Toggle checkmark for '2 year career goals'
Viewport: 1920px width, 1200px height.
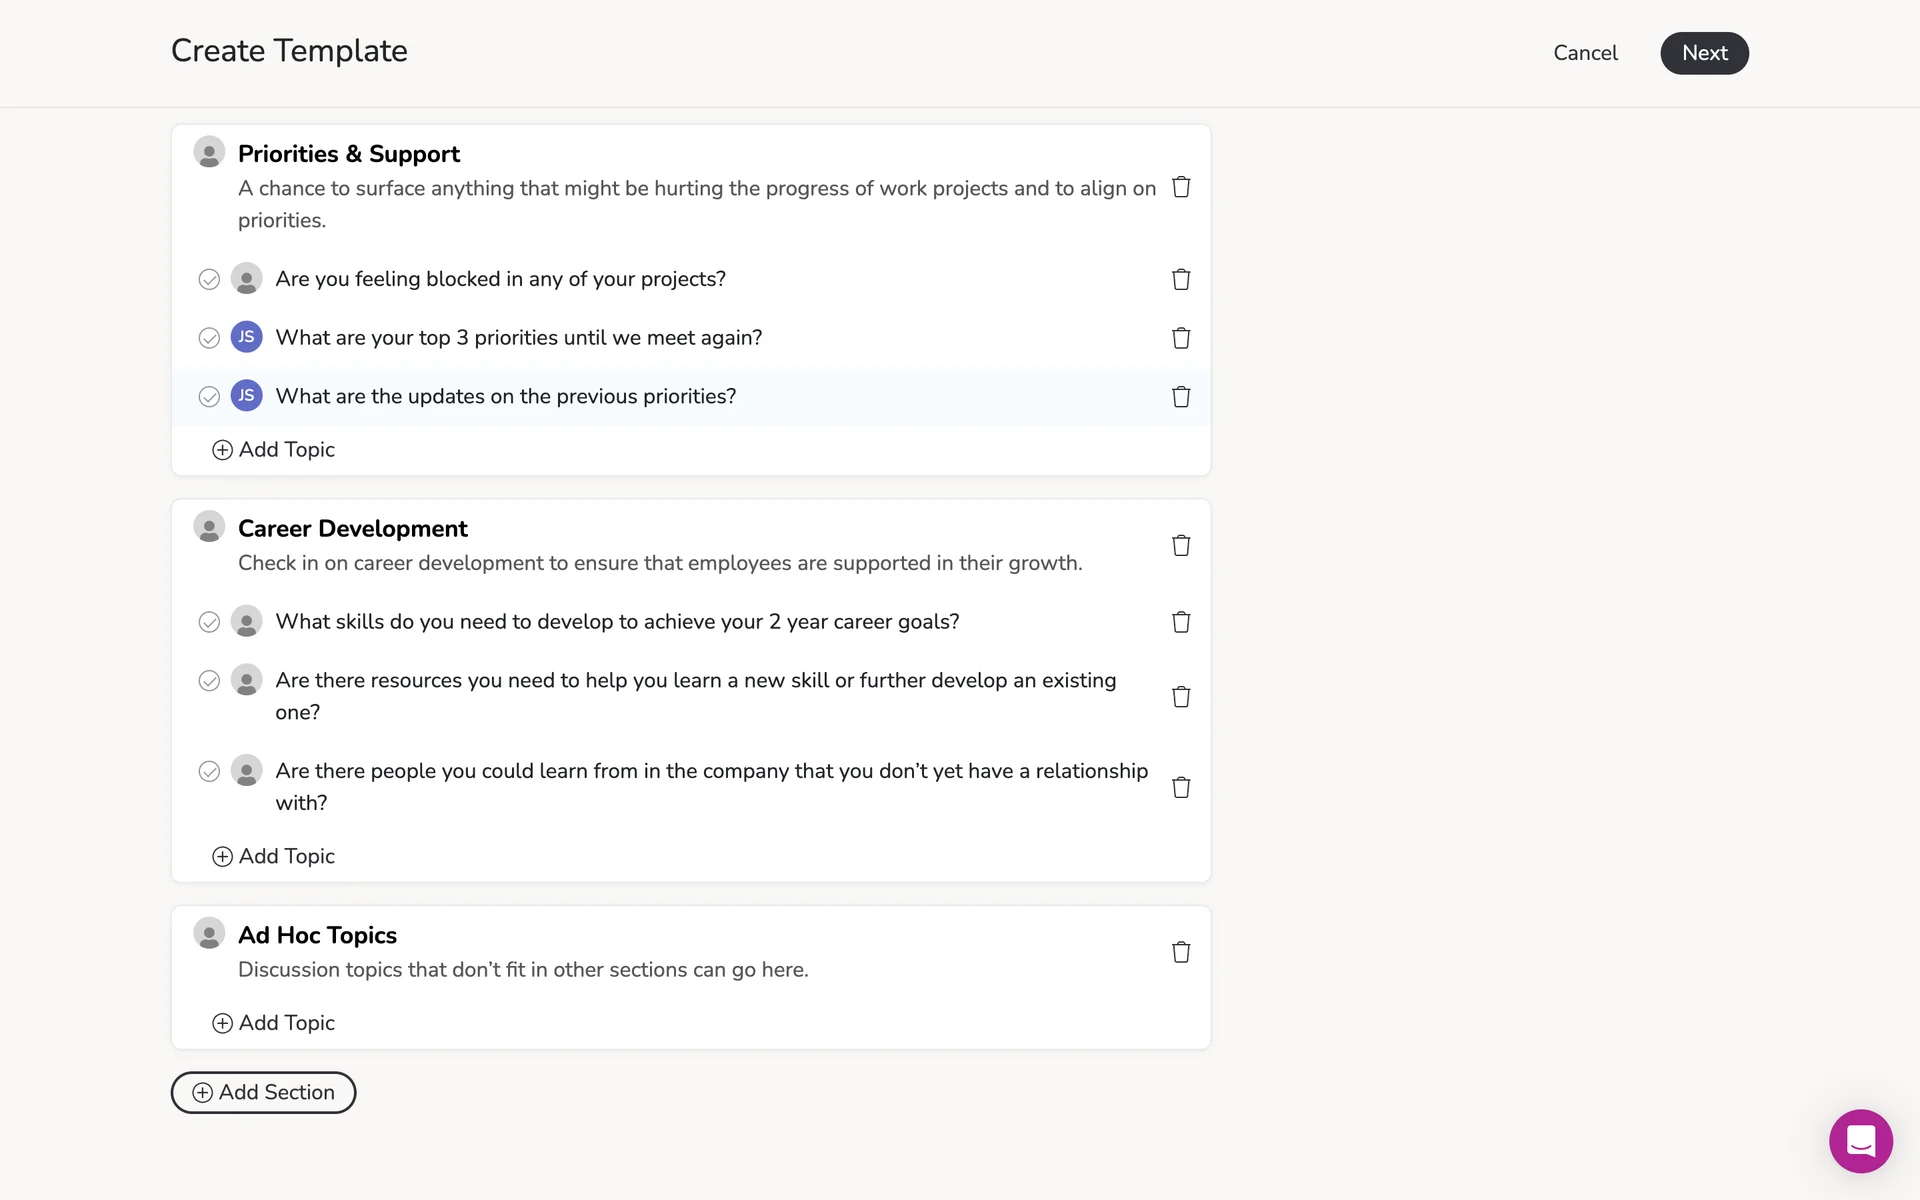point(209,622)
